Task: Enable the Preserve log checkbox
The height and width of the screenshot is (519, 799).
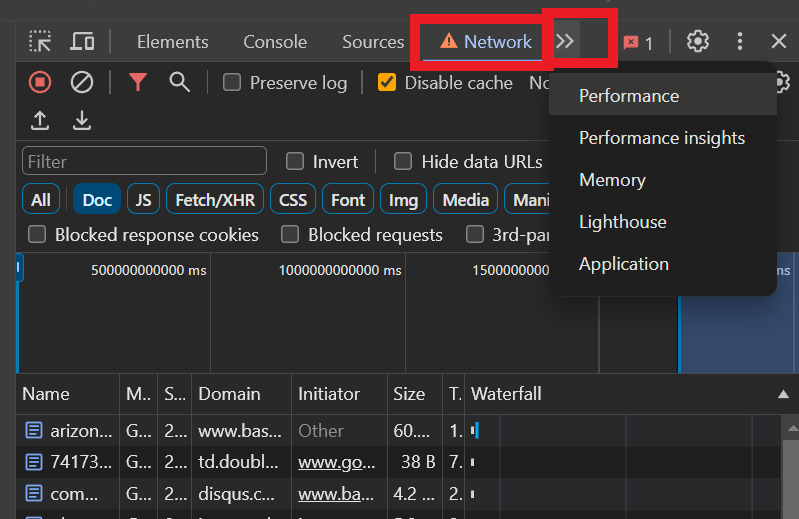Action: [x=232, y=82]
